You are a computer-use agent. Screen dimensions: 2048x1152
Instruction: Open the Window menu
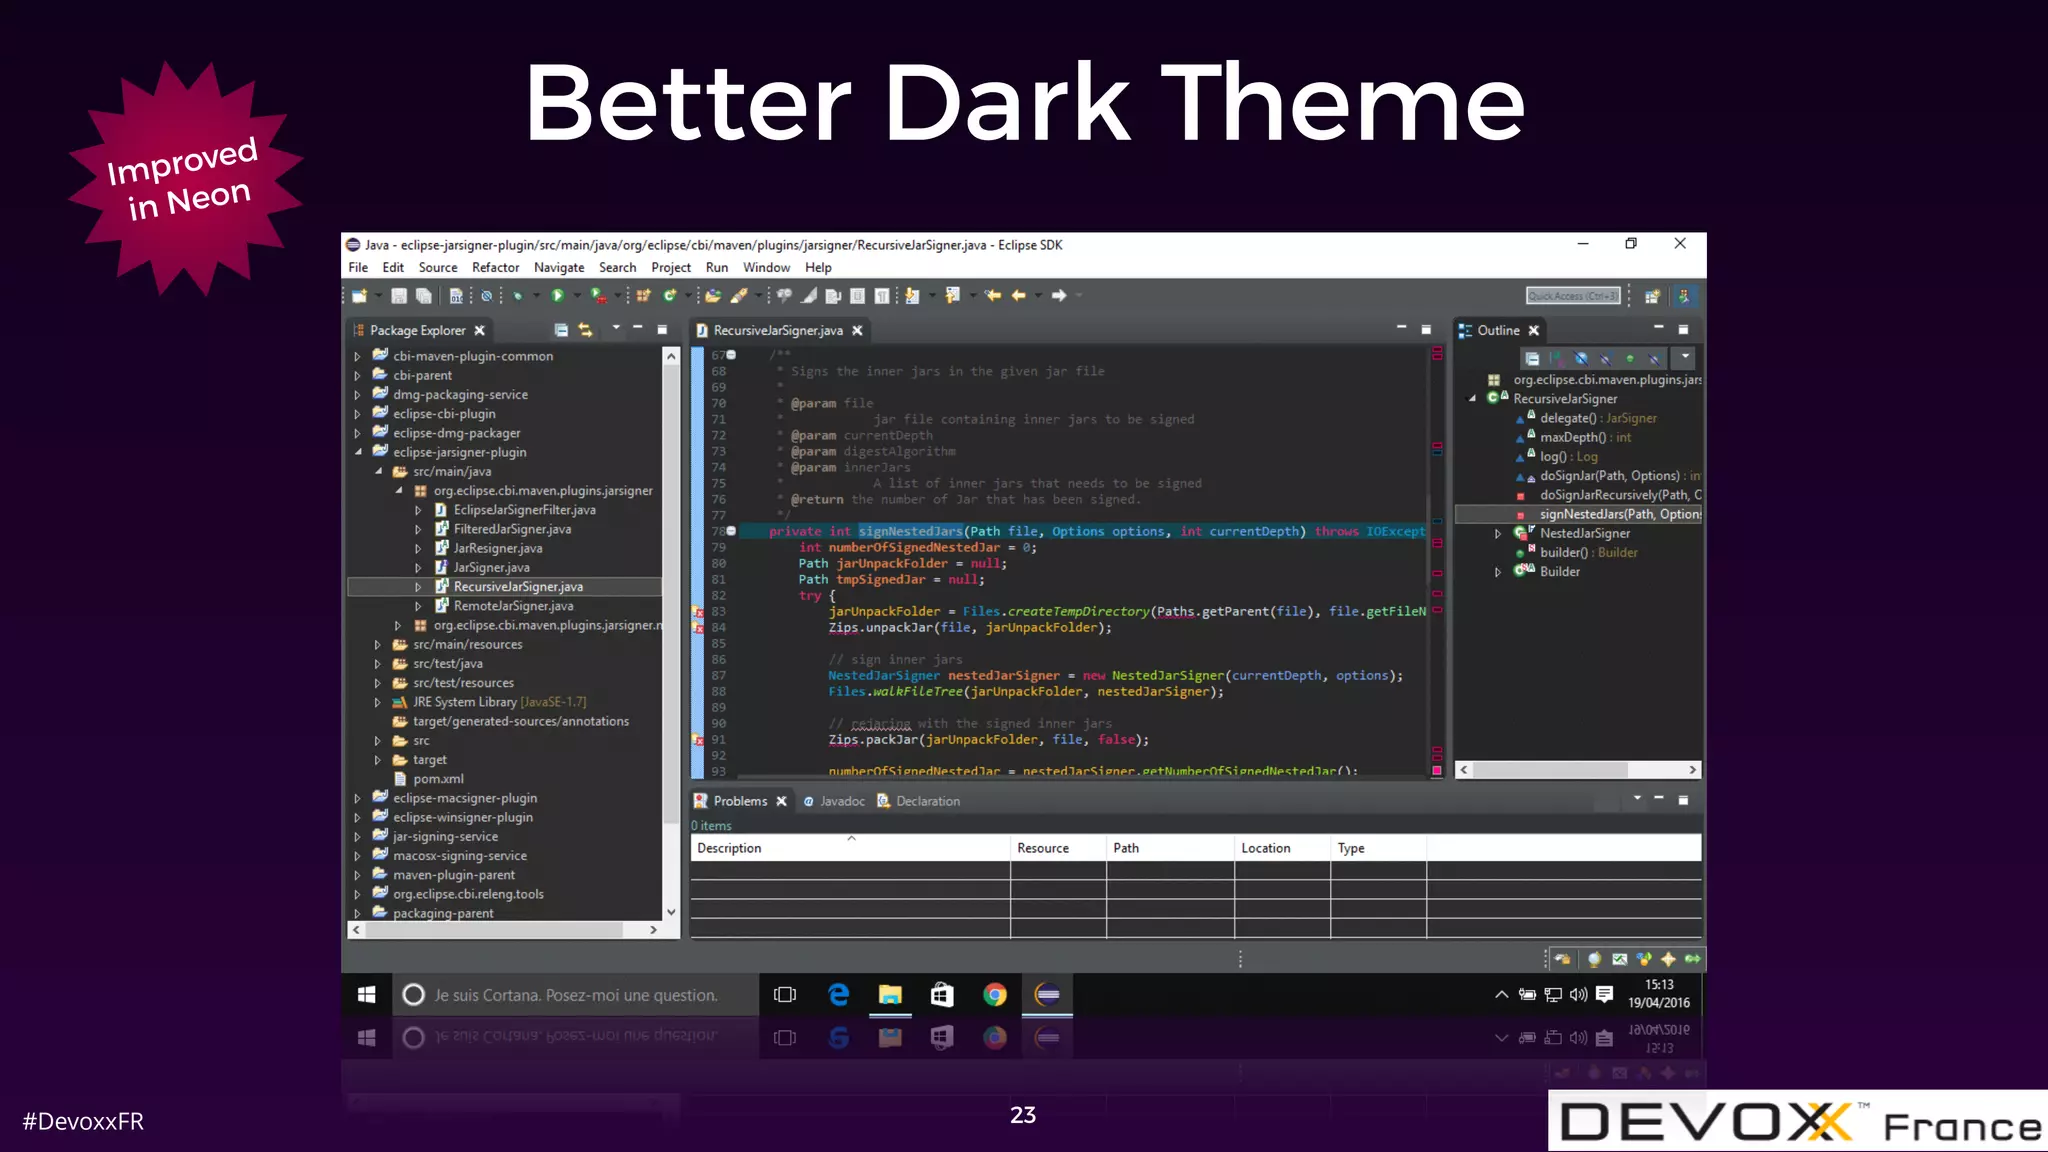[766, 267]
